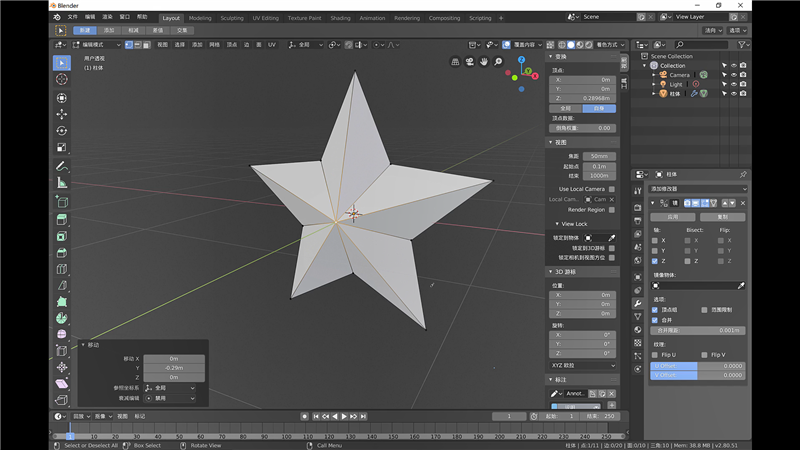Screen dimensions: 800x450
Task: Hide the Light object in viewport
Action: click(734, 84)
